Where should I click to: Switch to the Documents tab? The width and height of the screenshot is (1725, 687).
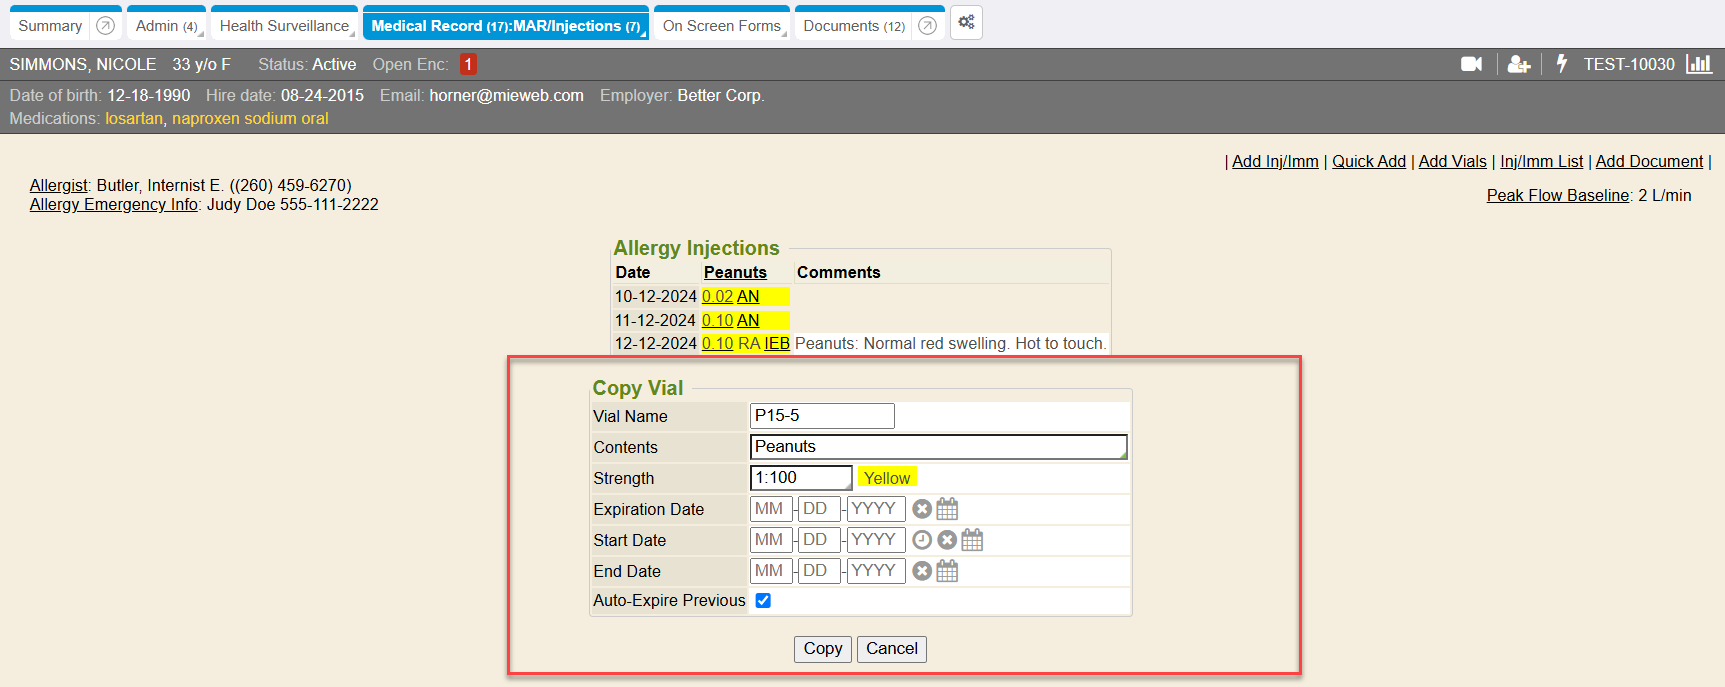853,26
